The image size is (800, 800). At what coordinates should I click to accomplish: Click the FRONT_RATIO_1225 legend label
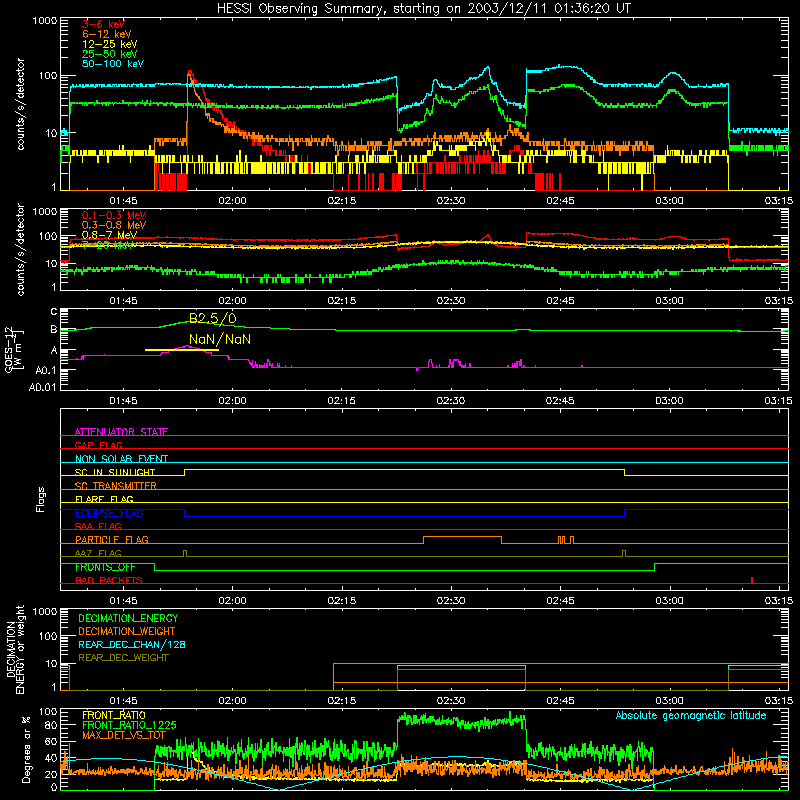tap(129, 725)
